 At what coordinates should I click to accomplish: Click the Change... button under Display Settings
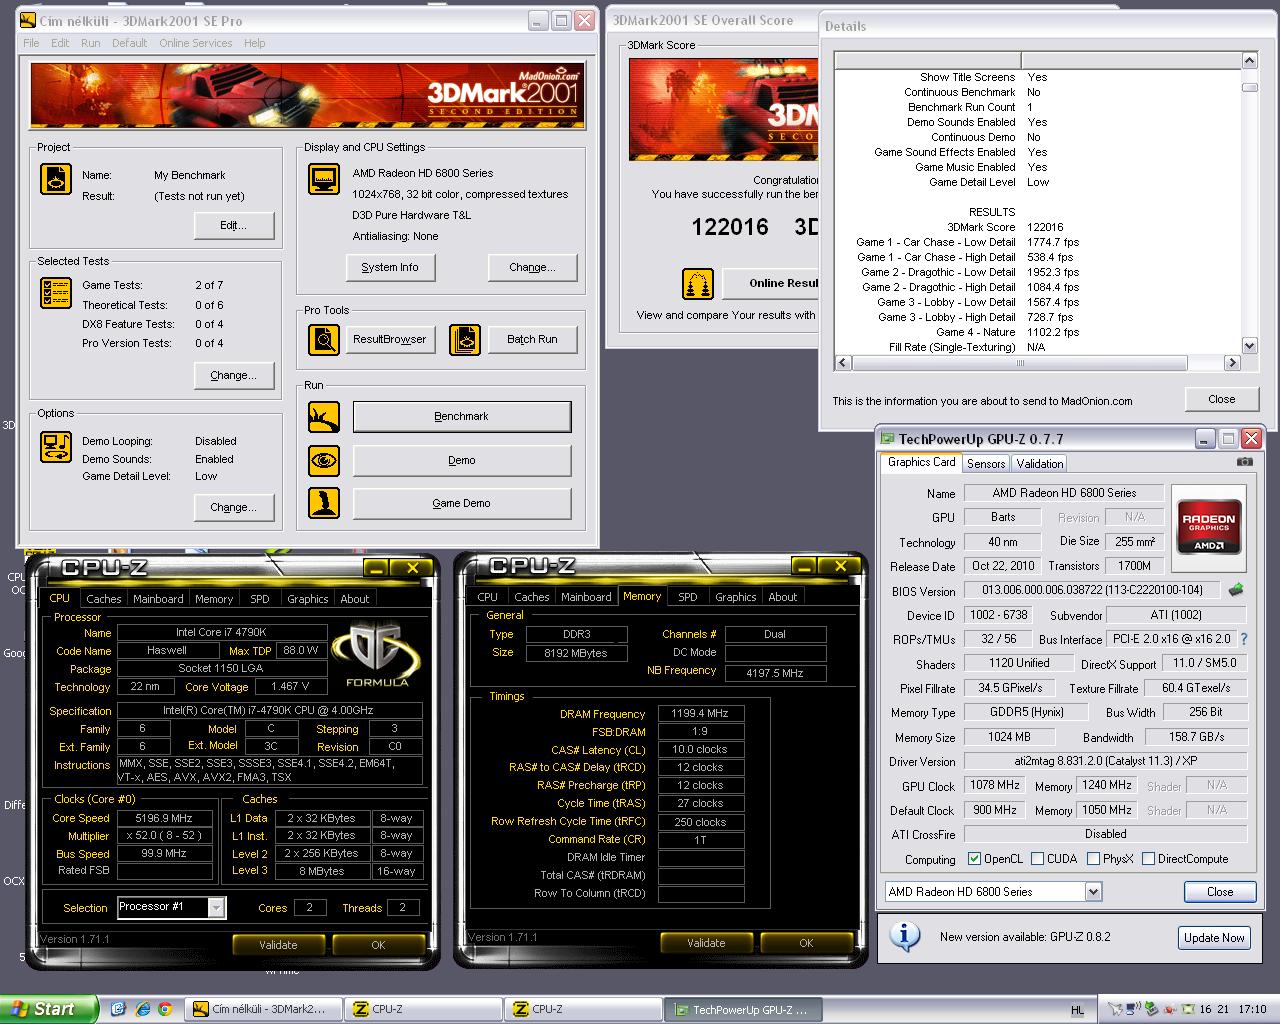[532, 267]
